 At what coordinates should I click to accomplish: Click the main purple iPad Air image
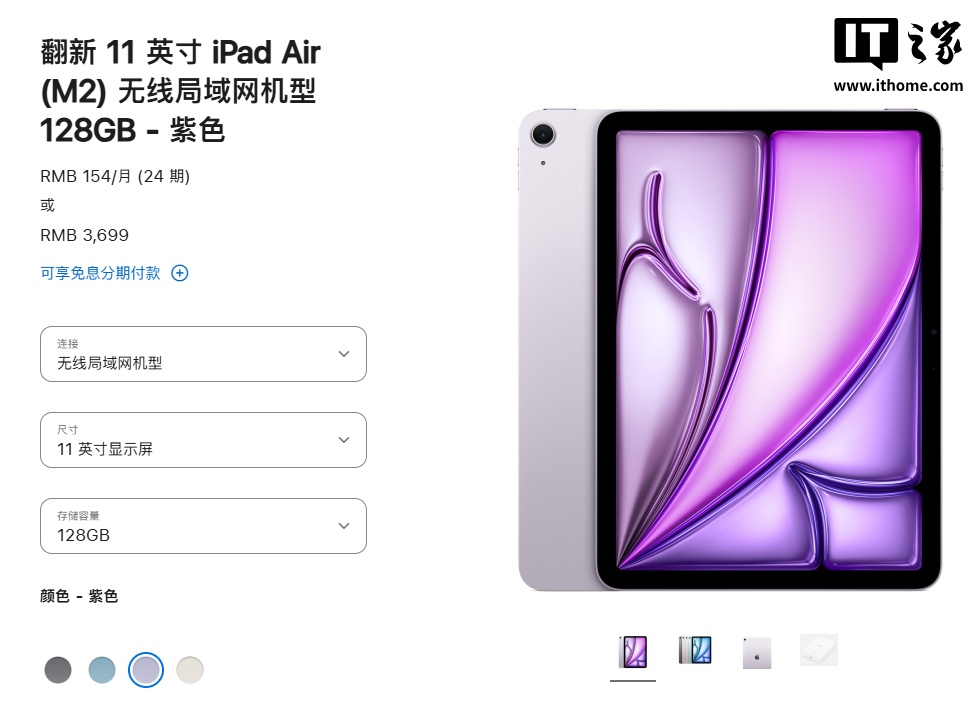point(729,350)
